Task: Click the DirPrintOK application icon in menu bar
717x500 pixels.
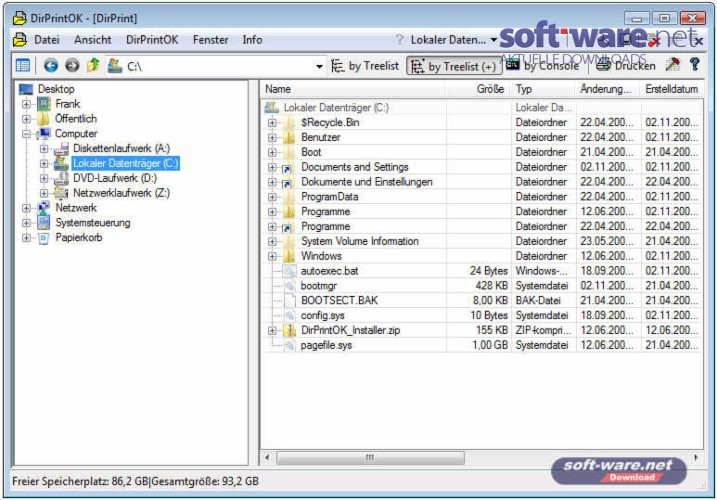Action: pyautogui.click(x=20, y=40)
